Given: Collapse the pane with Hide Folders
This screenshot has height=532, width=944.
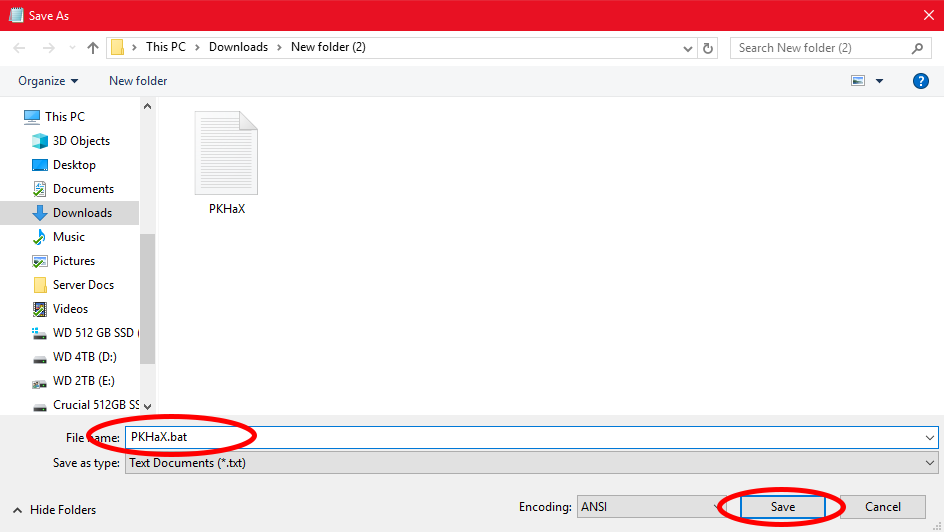Looking at the screenshot, I should coord(54,510).
